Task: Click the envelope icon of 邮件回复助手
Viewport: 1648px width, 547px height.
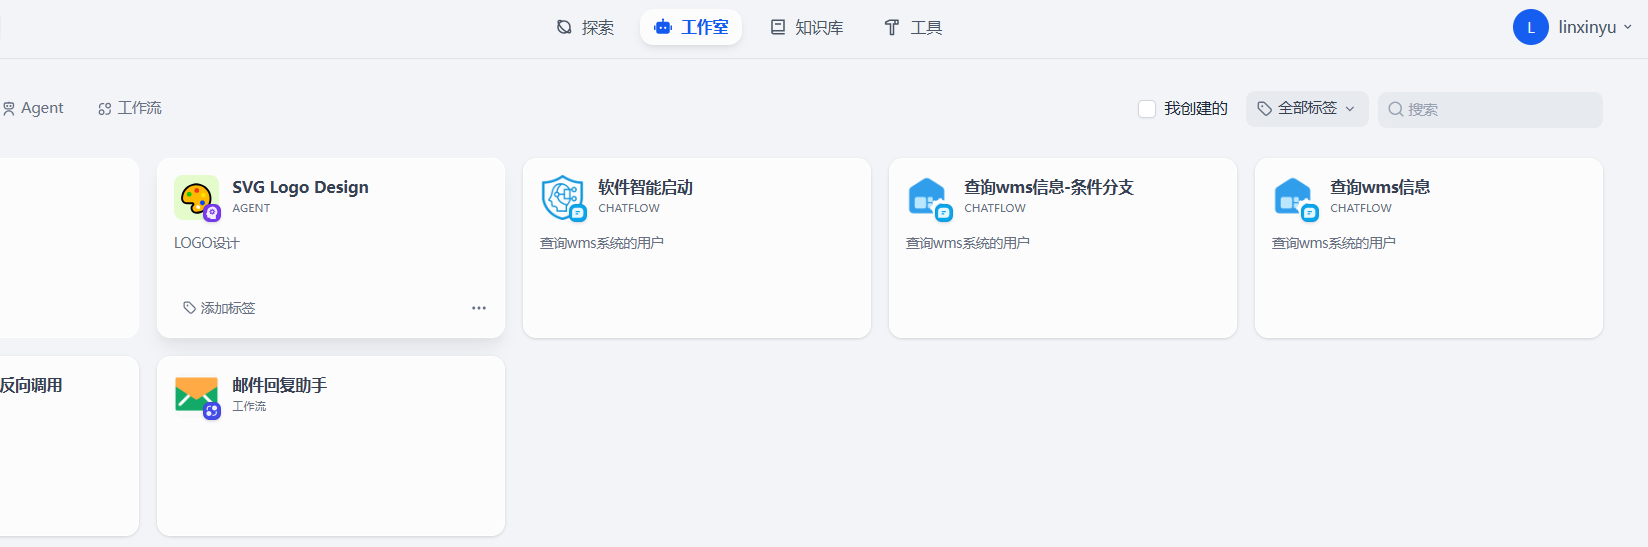Action: [x=196, y=396]
